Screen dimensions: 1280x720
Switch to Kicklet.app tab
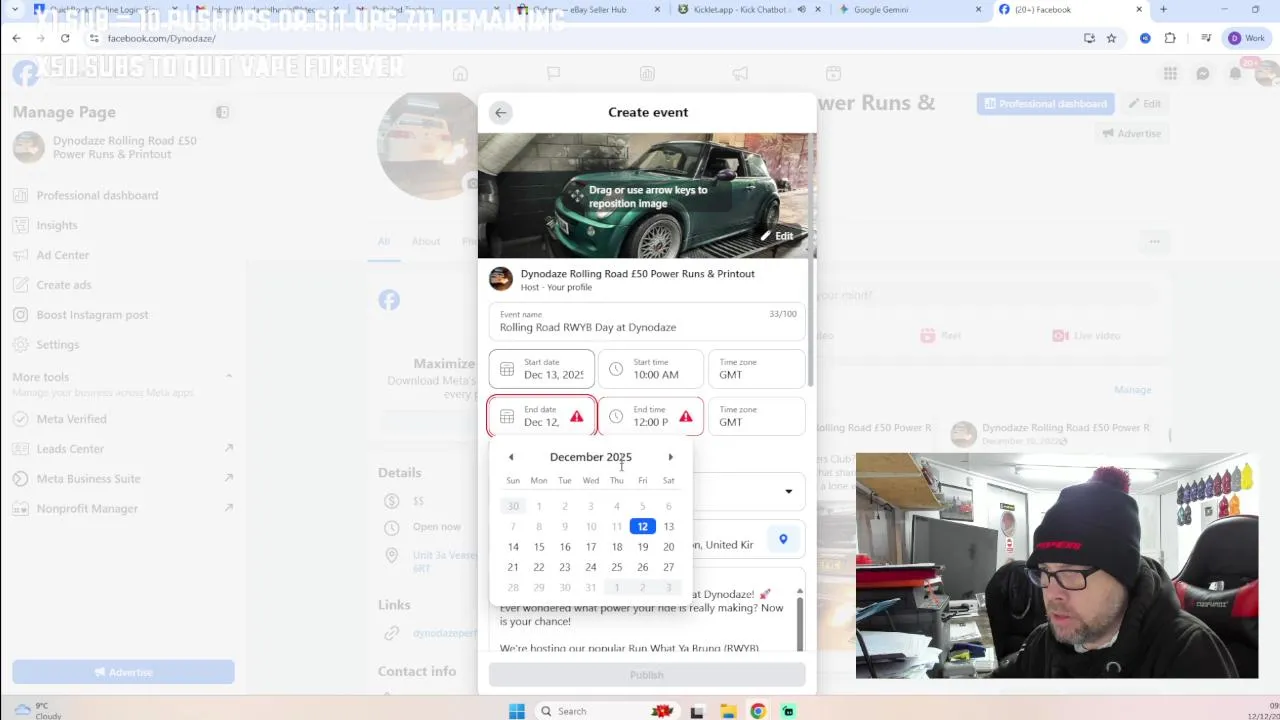pyautogui.click(x=749, y=10)
